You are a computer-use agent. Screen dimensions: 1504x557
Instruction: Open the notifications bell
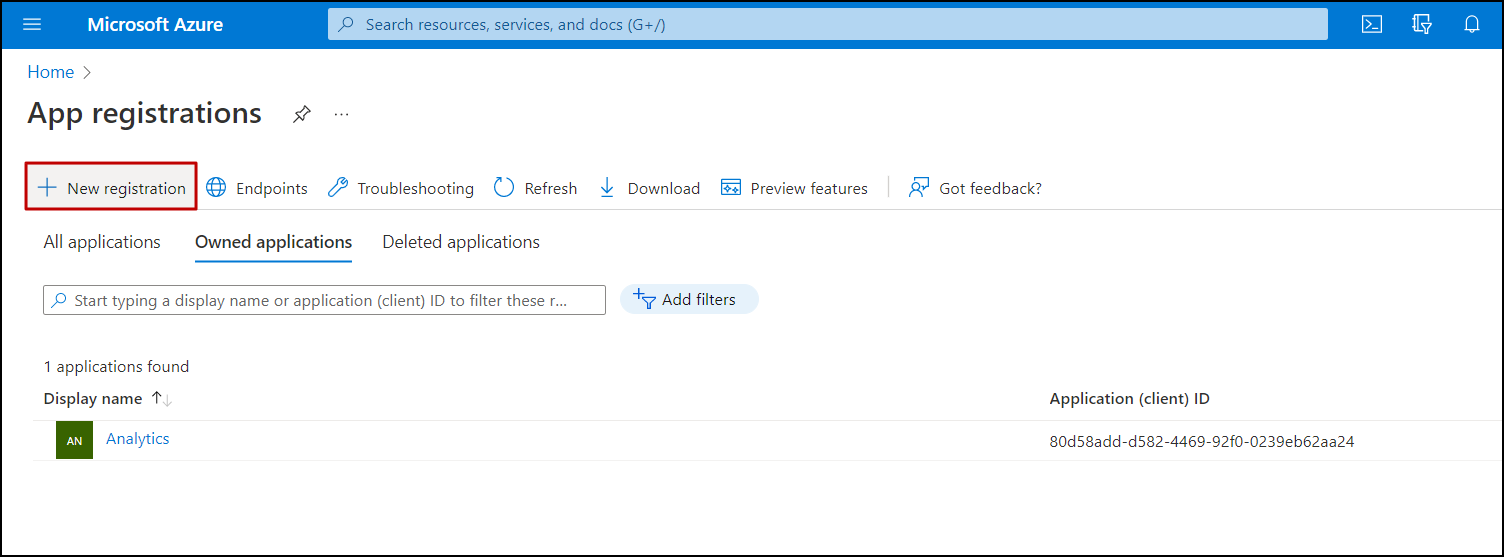coord(1472,24)
